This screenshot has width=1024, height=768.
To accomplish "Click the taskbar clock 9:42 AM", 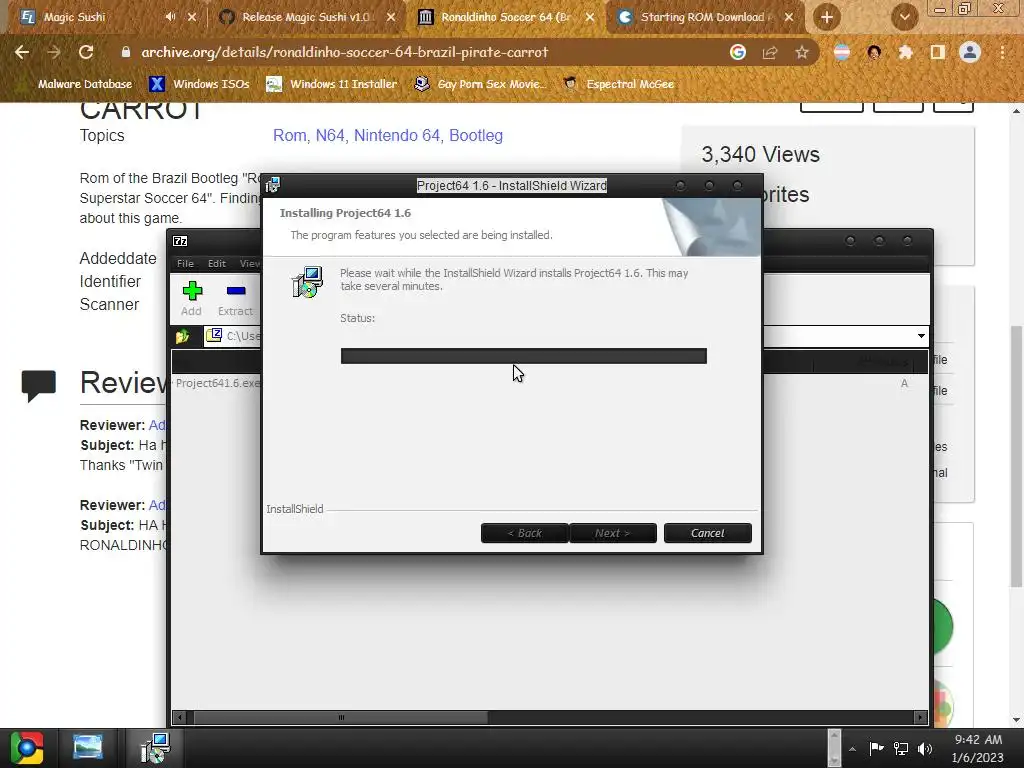I will click(978, 739).
